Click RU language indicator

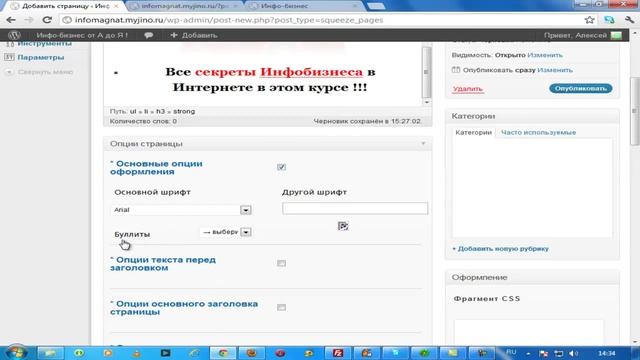pyautogui.click(x=511, y=352)
